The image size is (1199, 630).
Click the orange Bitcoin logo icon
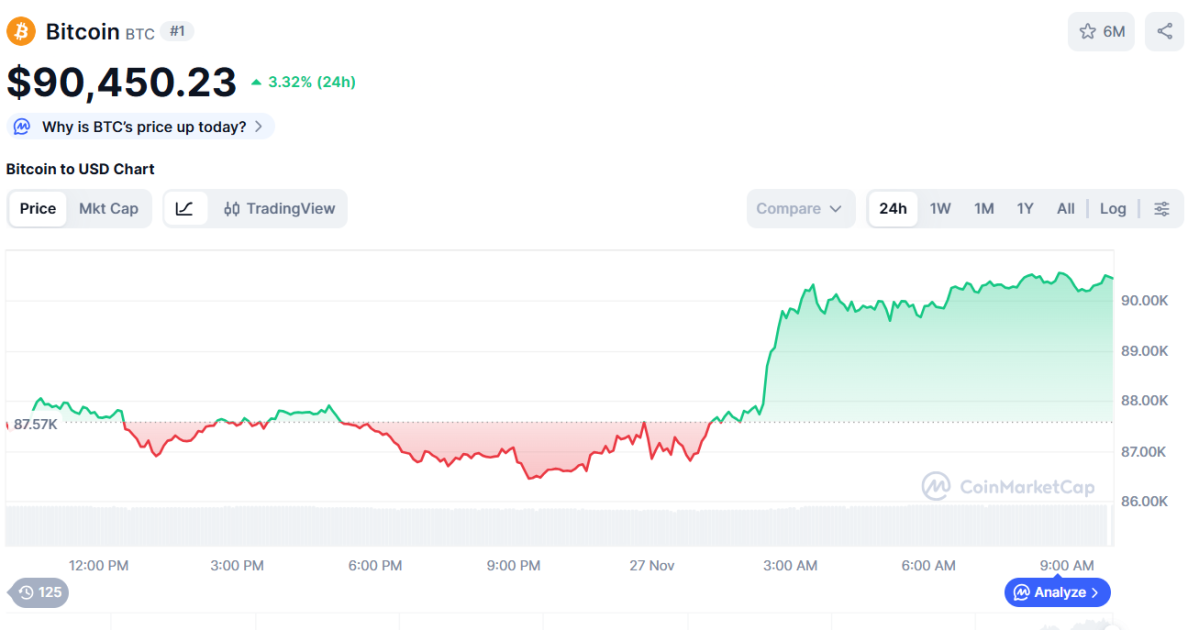[21, 31]
